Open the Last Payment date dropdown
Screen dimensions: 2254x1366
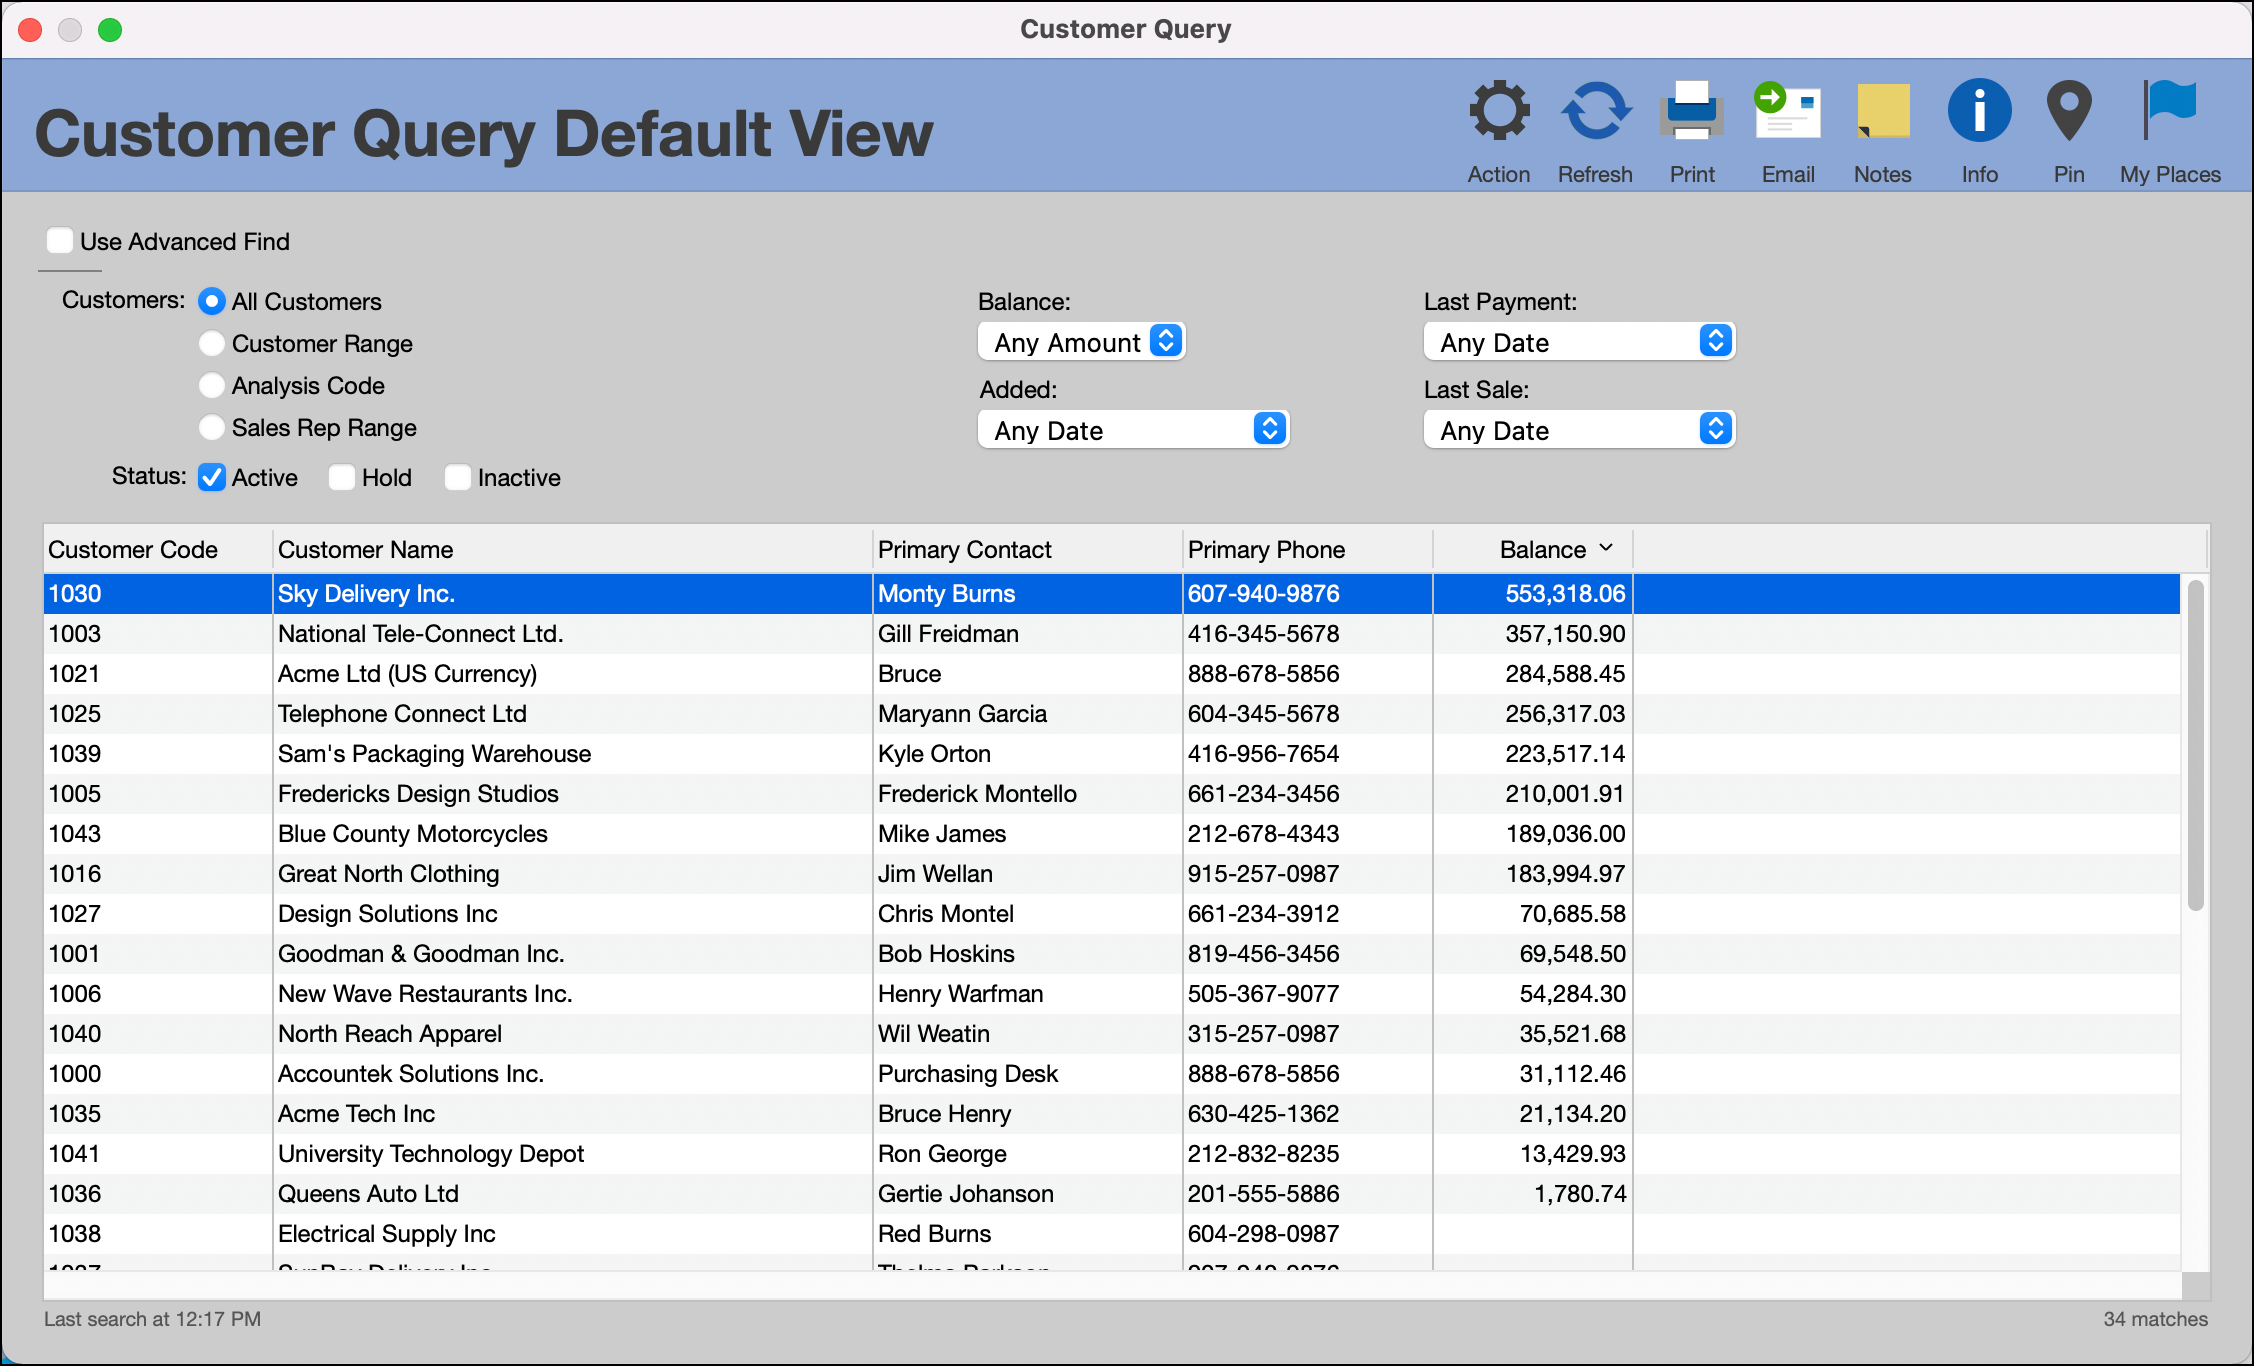tap(1578, 342)
